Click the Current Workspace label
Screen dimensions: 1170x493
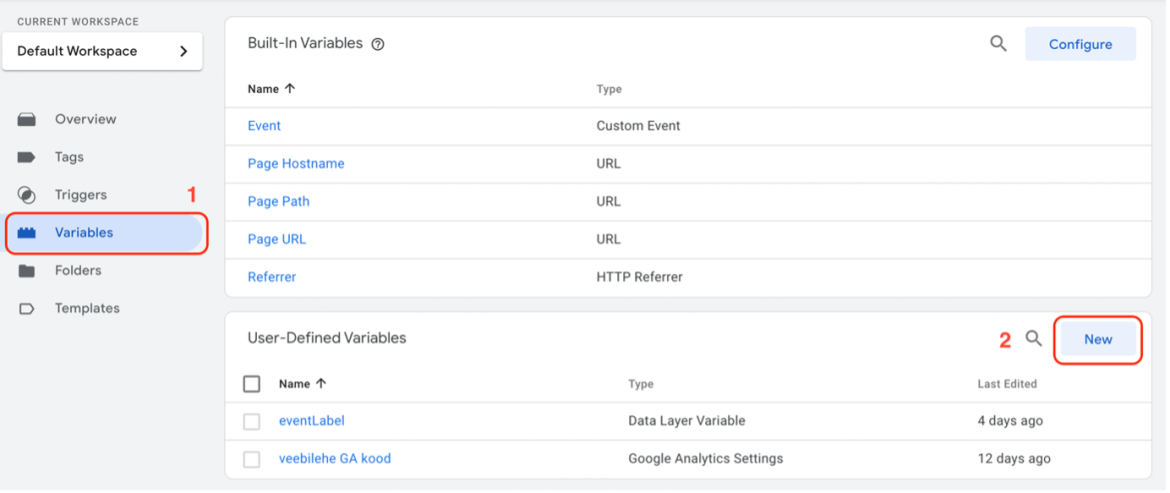[78, 22]
